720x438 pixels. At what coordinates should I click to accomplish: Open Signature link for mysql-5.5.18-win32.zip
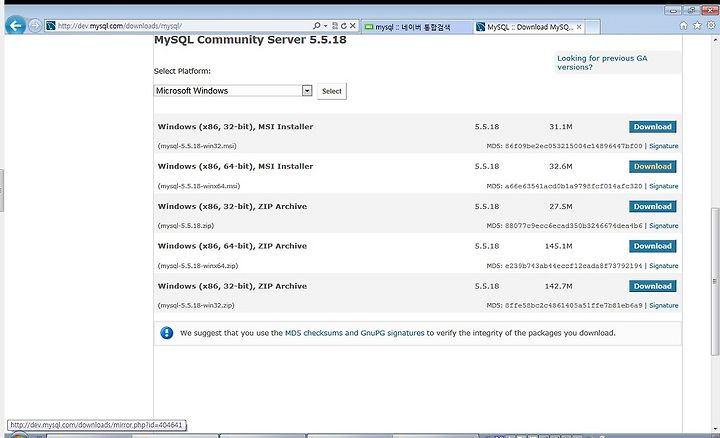tap(664, 305)
